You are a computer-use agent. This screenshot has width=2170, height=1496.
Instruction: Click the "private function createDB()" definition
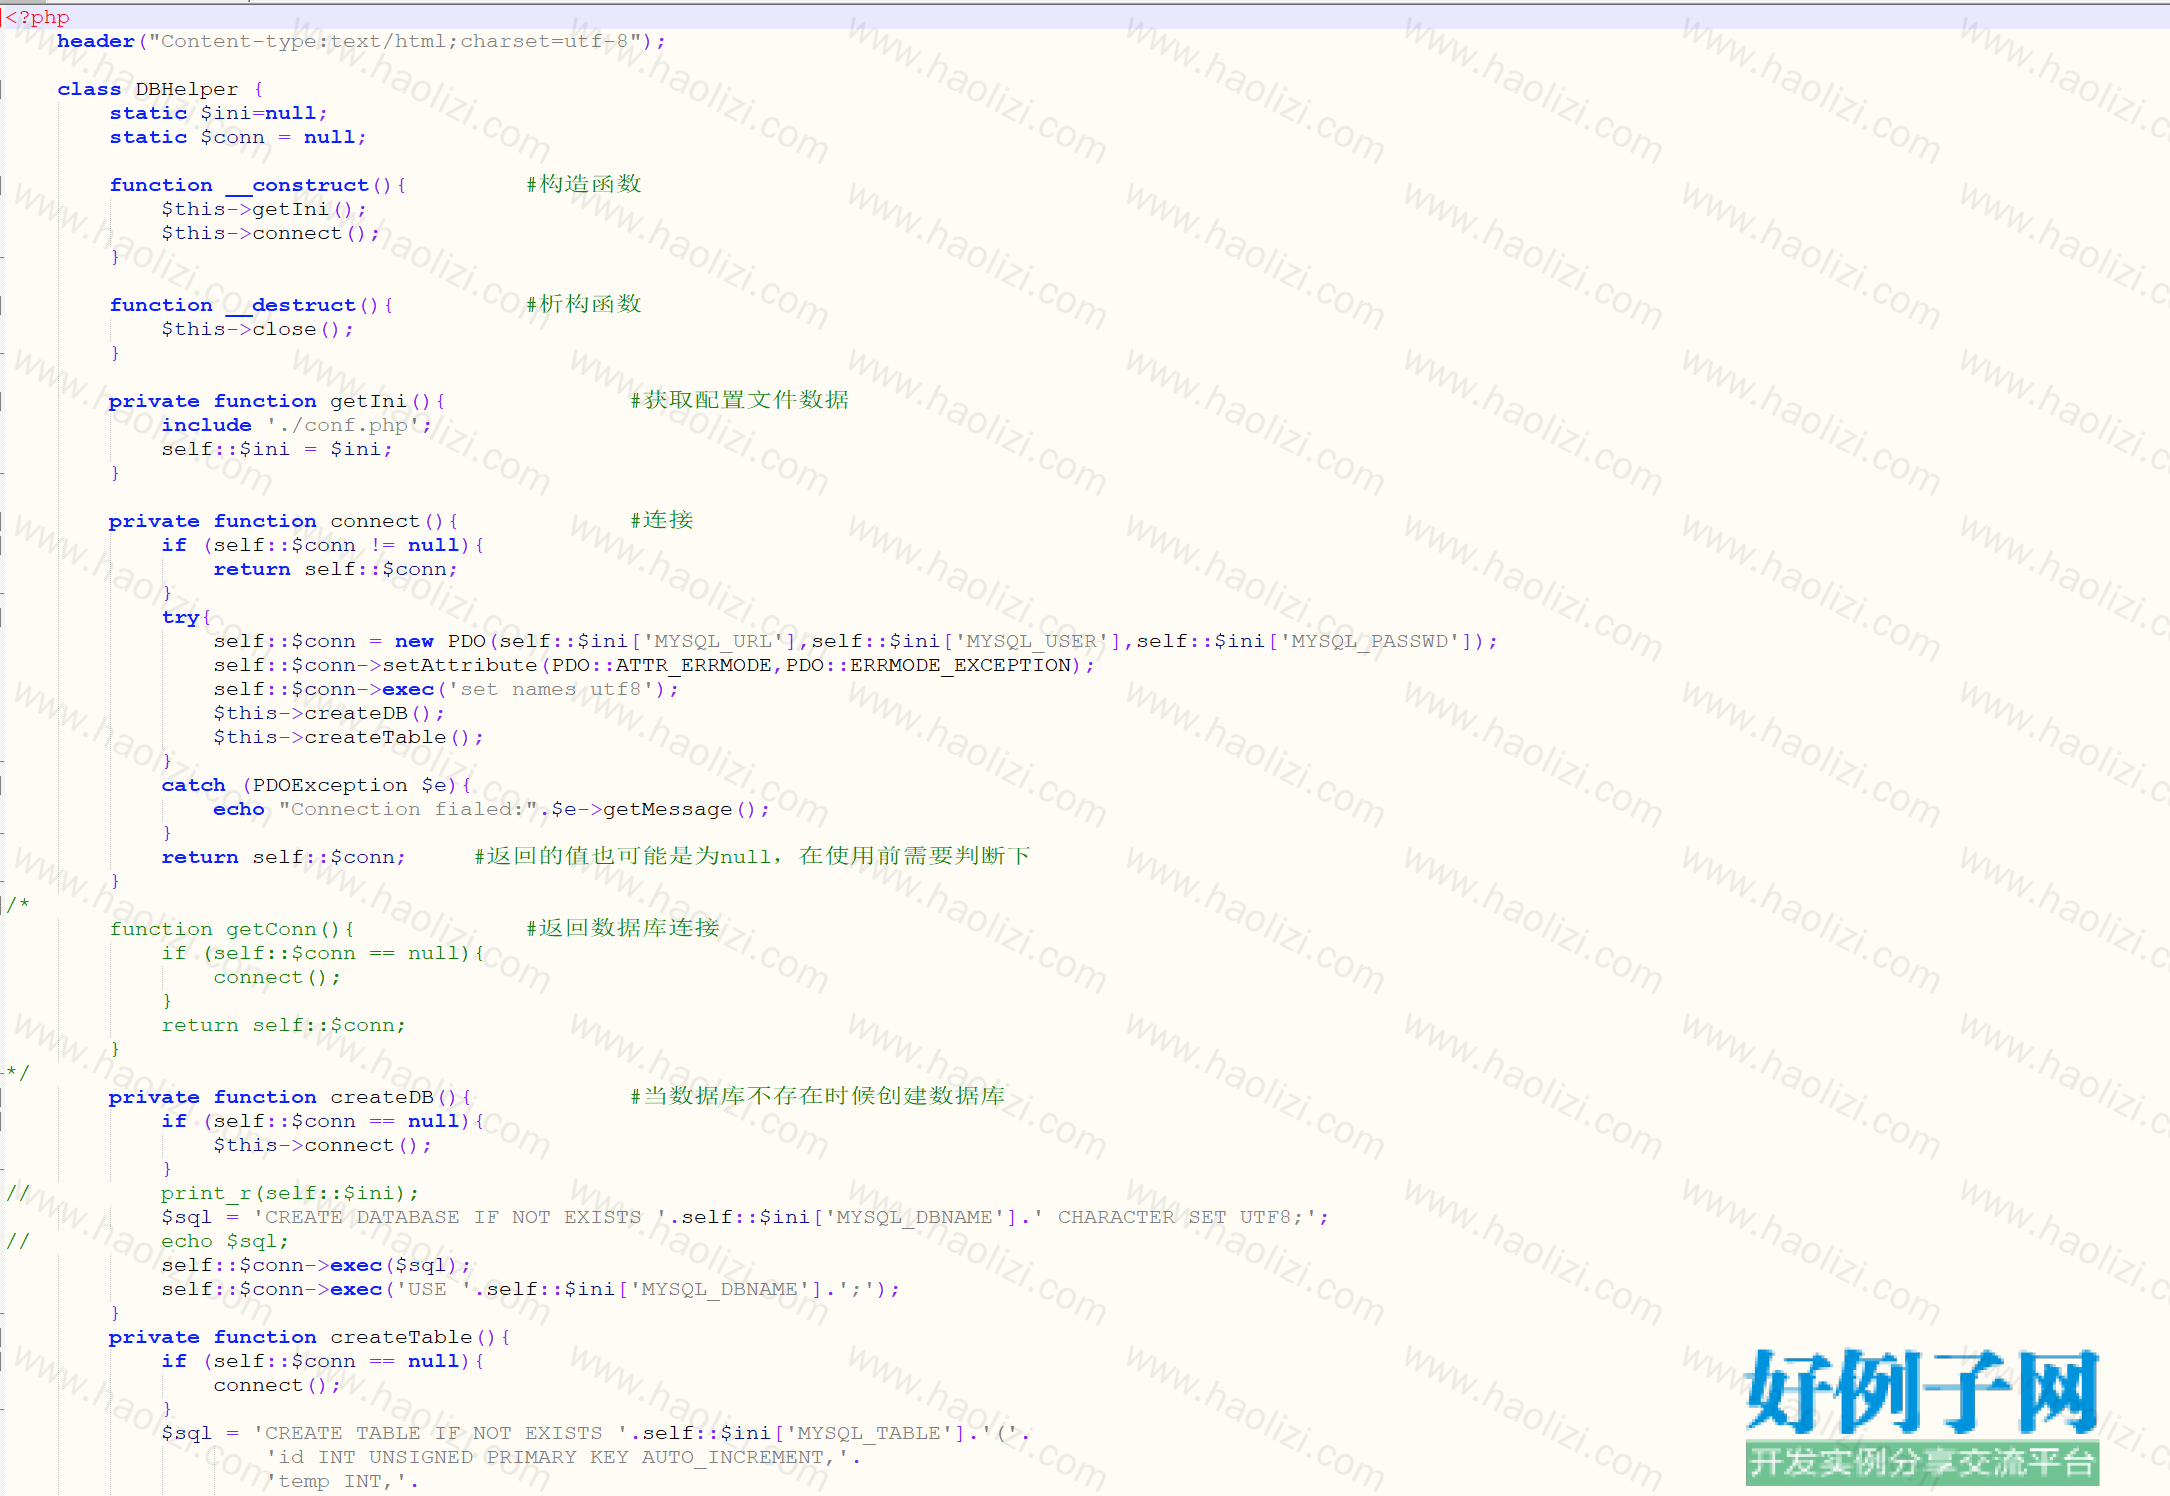pyautogui.click(x=290, y=1097)
